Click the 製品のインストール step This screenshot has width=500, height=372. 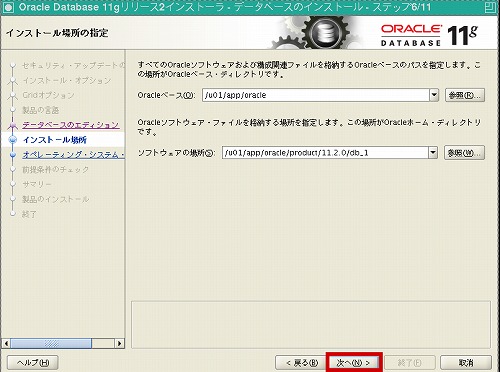56,199
